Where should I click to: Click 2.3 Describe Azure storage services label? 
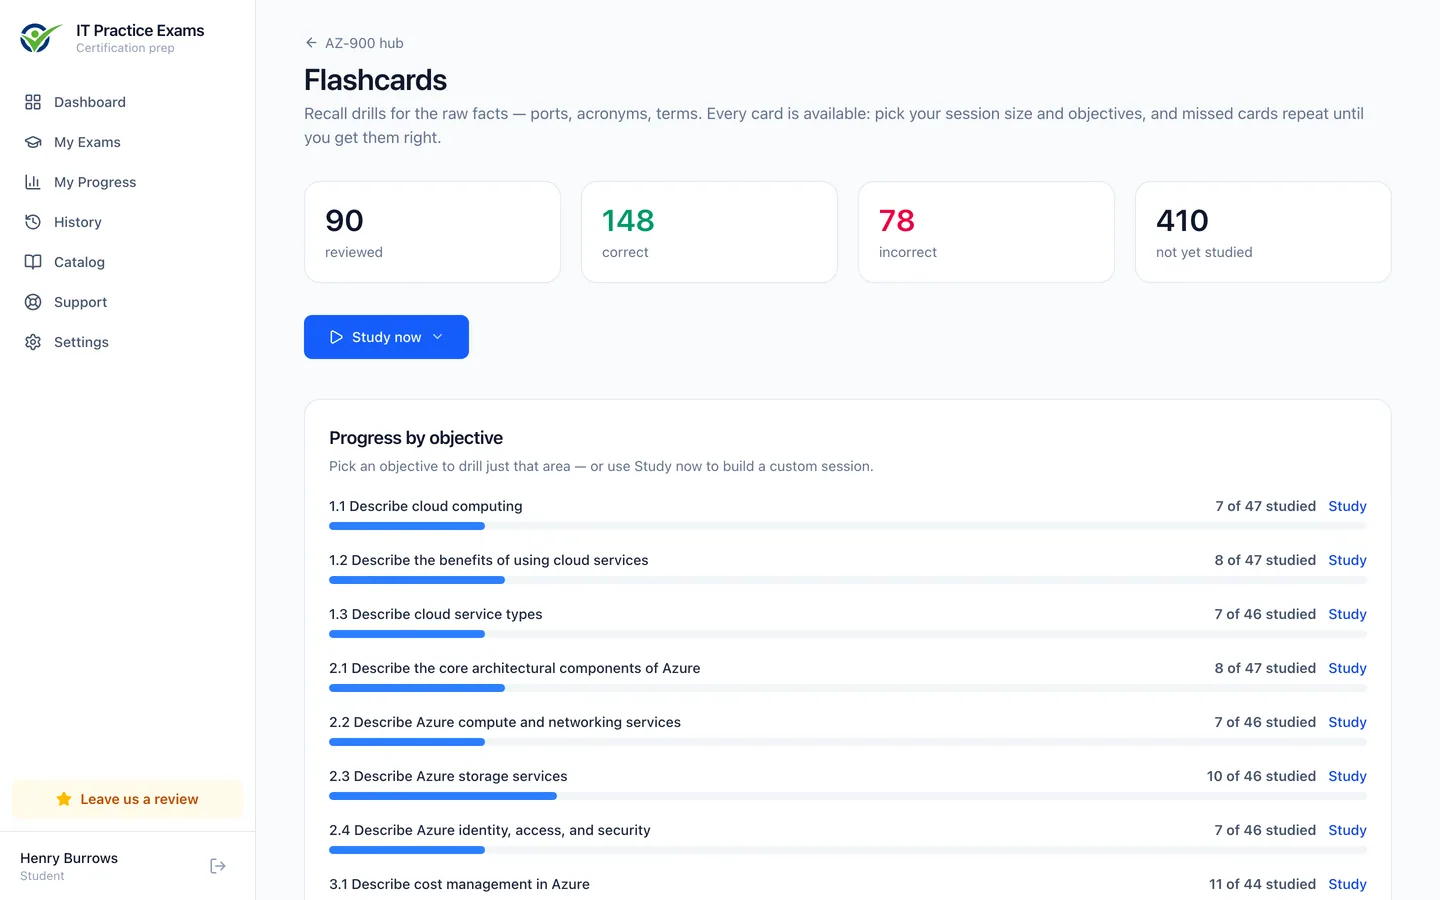[x=448, y=776]
